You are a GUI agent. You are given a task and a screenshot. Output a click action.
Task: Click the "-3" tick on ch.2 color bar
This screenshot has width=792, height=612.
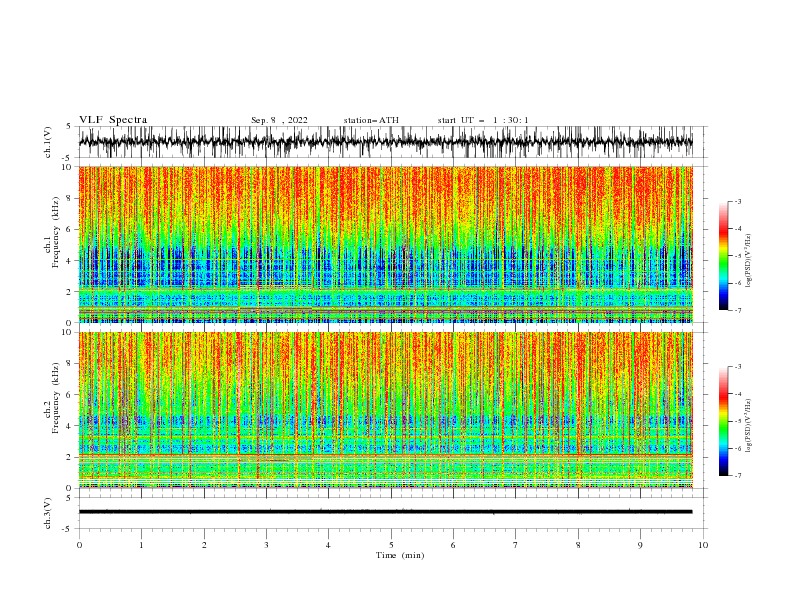coord(737,367)
